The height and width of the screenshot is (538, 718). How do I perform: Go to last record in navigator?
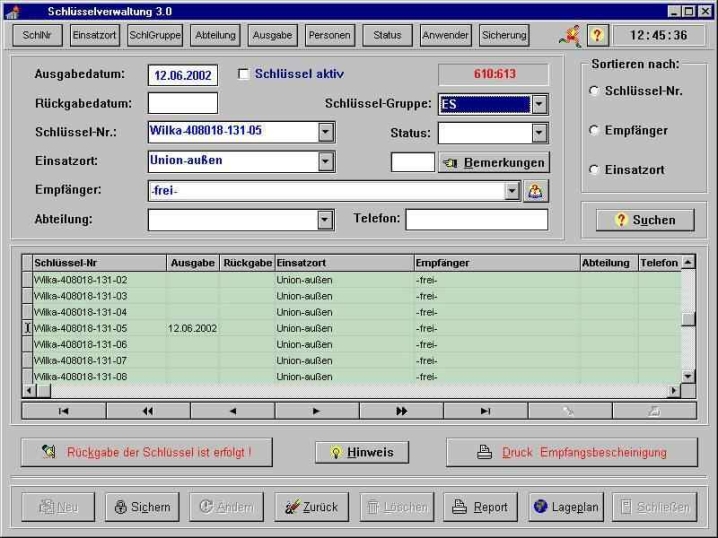click(x=485, y=410)
